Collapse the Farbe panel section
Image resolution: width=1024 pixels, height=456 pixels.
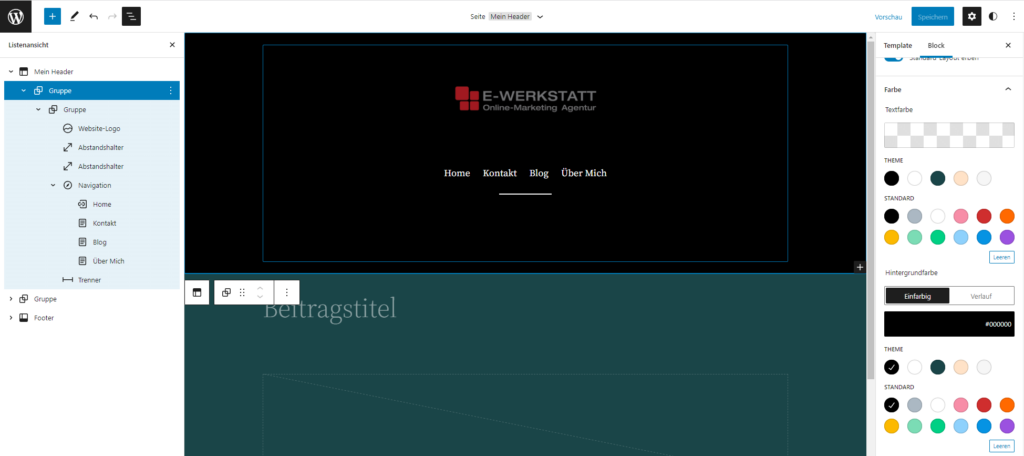pyautogui.click(x=1008, y=90)
